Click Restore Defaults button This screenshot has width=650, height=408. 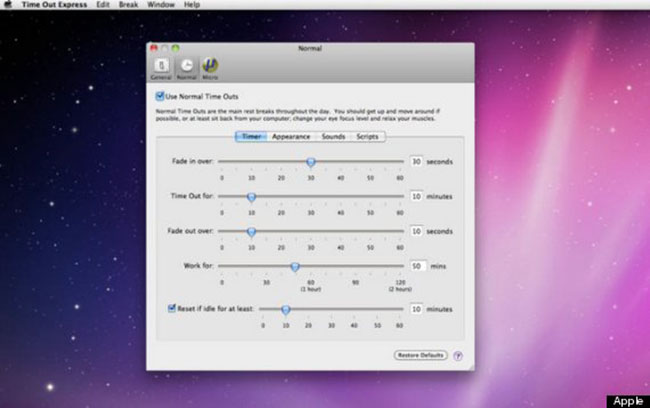pos(420,355)
